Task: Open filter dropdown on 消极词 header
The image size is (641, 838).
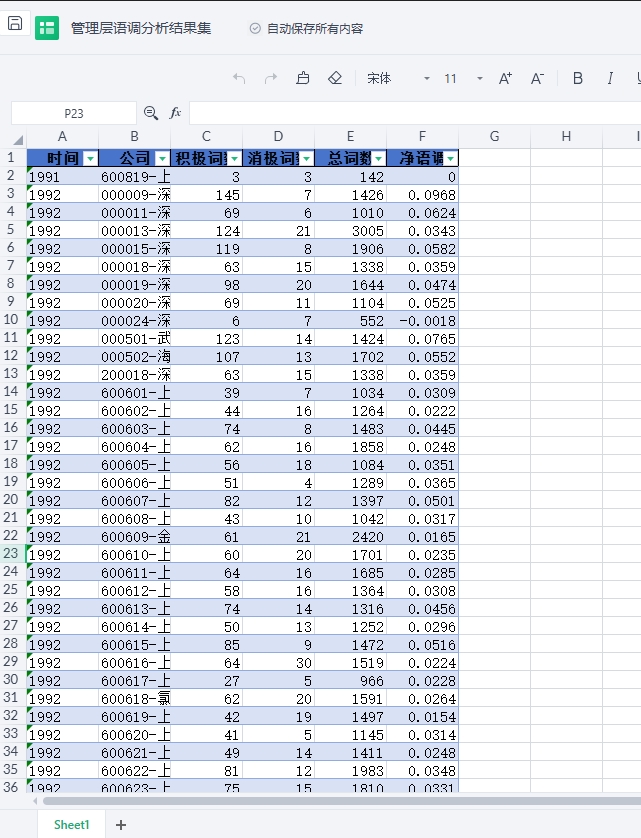Action: point(307,159)
